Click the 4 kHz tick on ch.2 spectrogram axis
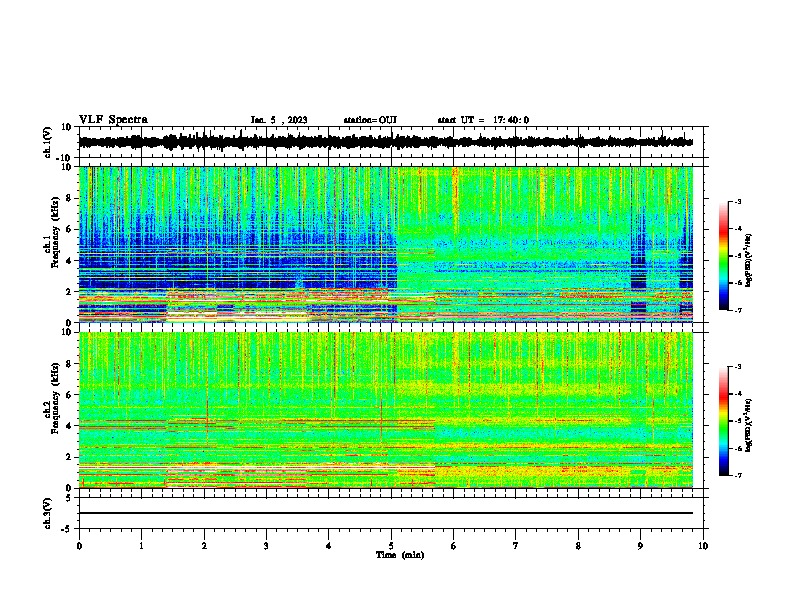Viewport: 792px width, 612px height. click(x=69, y=426)
